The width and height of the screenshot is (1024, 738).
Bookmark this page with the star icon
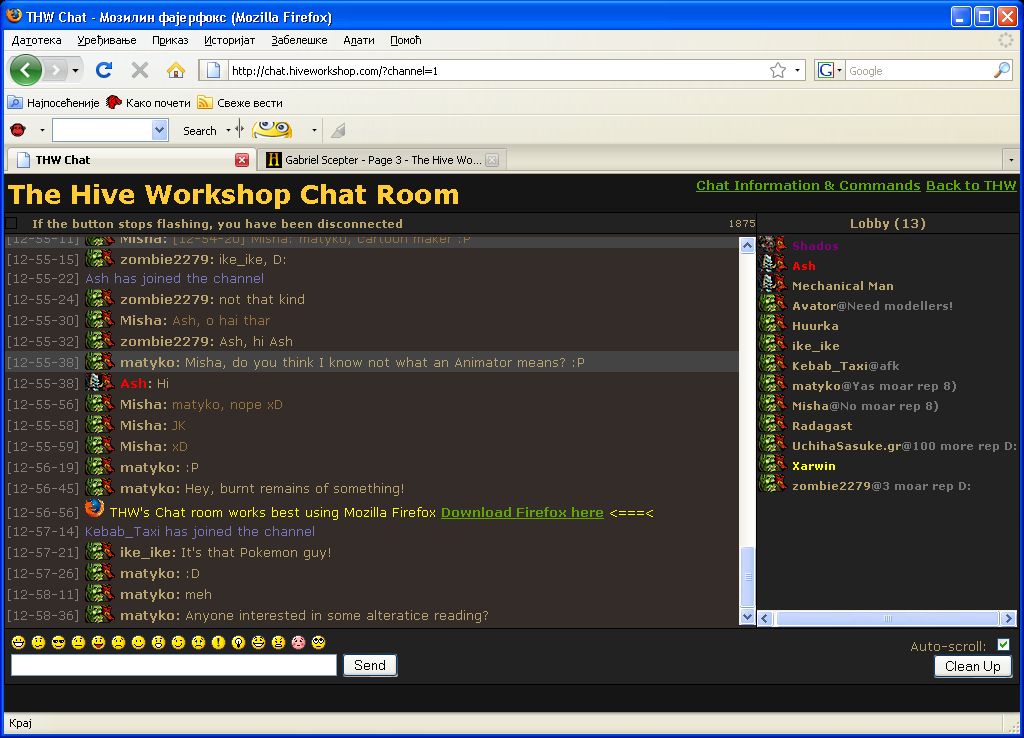pyautogui.click(x=777, y=71)
